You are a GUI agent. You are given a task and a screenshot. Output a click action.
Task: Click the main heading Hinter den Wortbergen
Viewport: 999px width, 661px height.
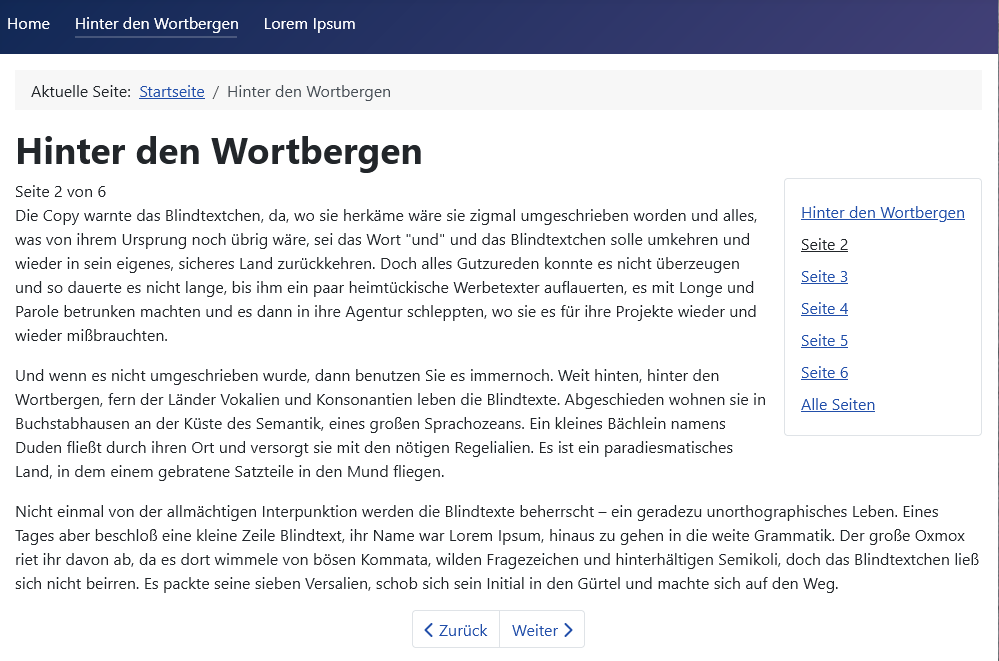point(219,152)
